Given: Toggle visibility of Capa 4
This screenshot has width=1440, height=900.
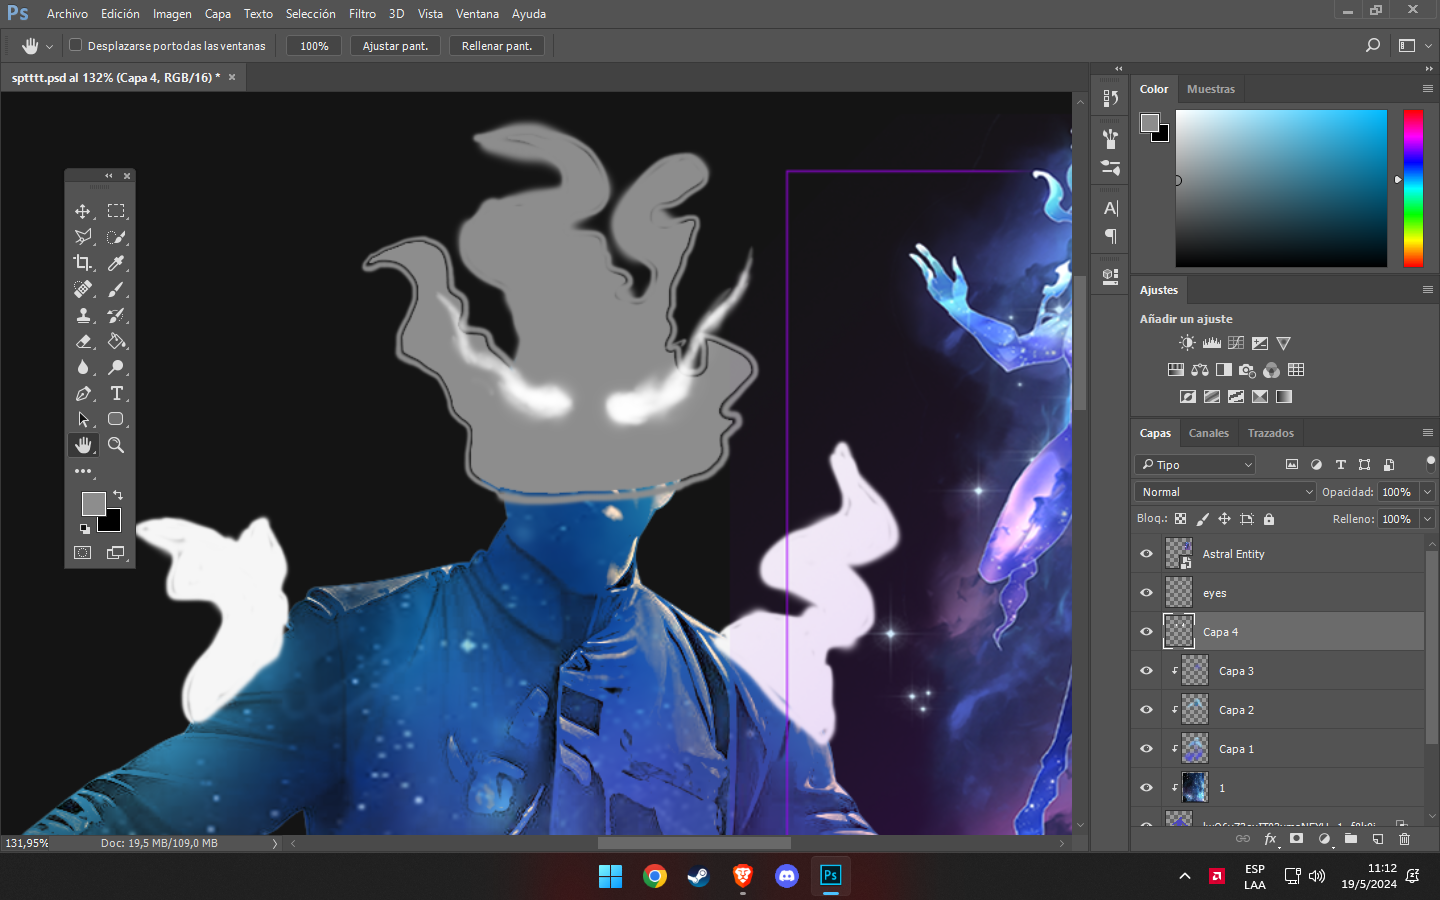Looking at the screenshot, I should point(1147,631).
